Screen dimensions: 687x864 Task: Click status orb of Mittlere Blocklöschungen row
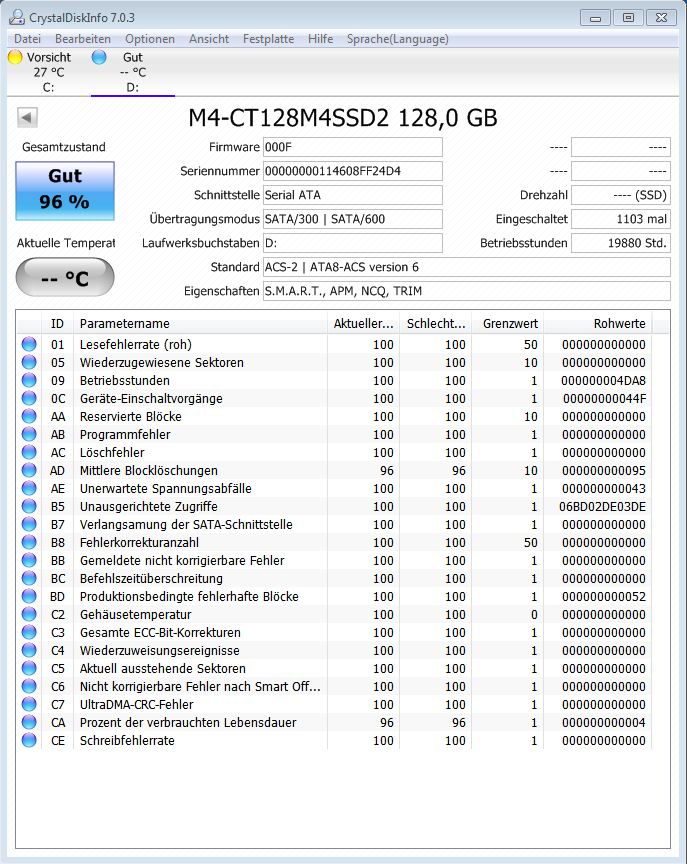tap(29, 470)
